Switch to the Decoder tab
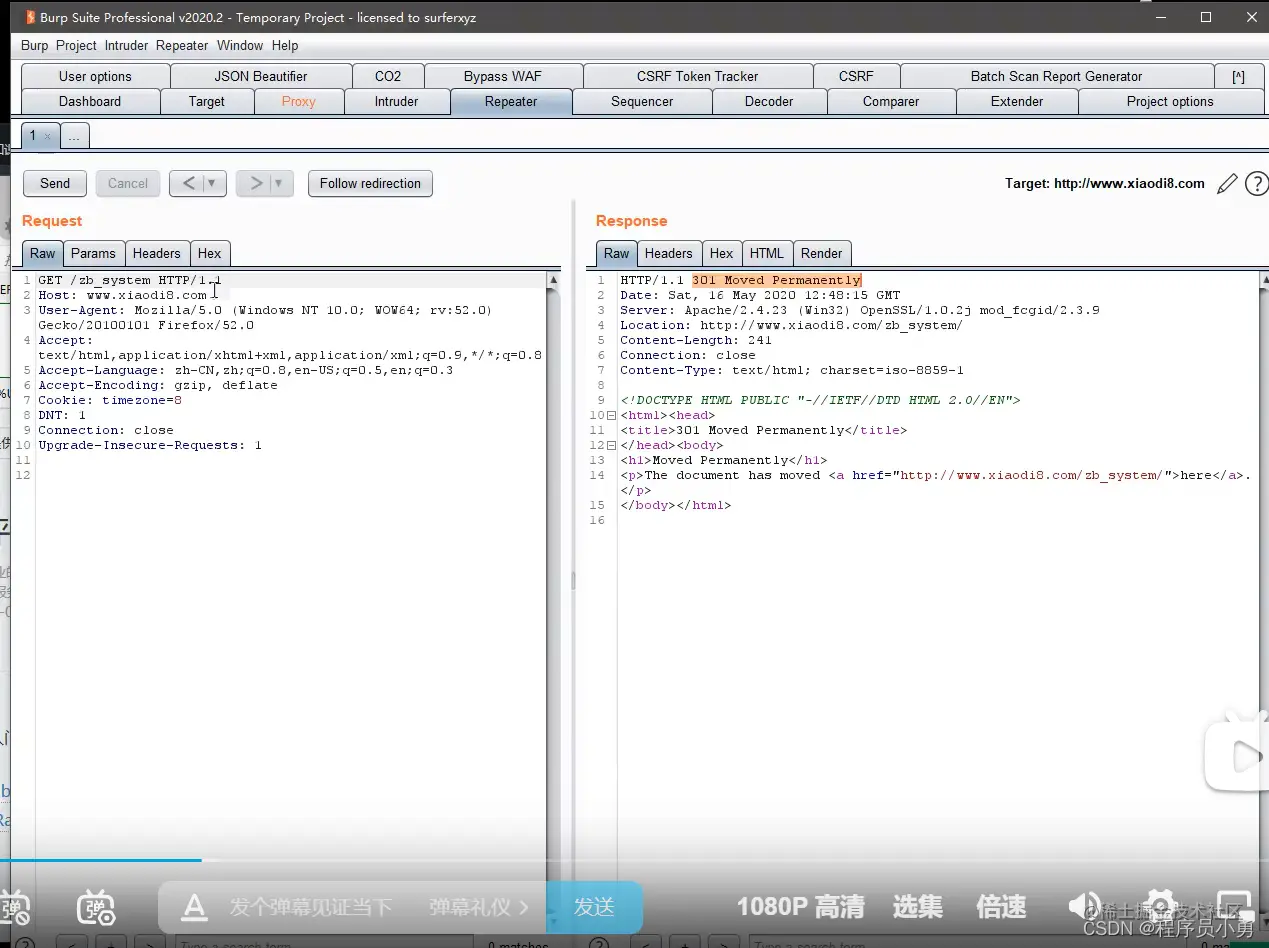The height and width of the screenshot is (948, 1269). tap(769, 101)
